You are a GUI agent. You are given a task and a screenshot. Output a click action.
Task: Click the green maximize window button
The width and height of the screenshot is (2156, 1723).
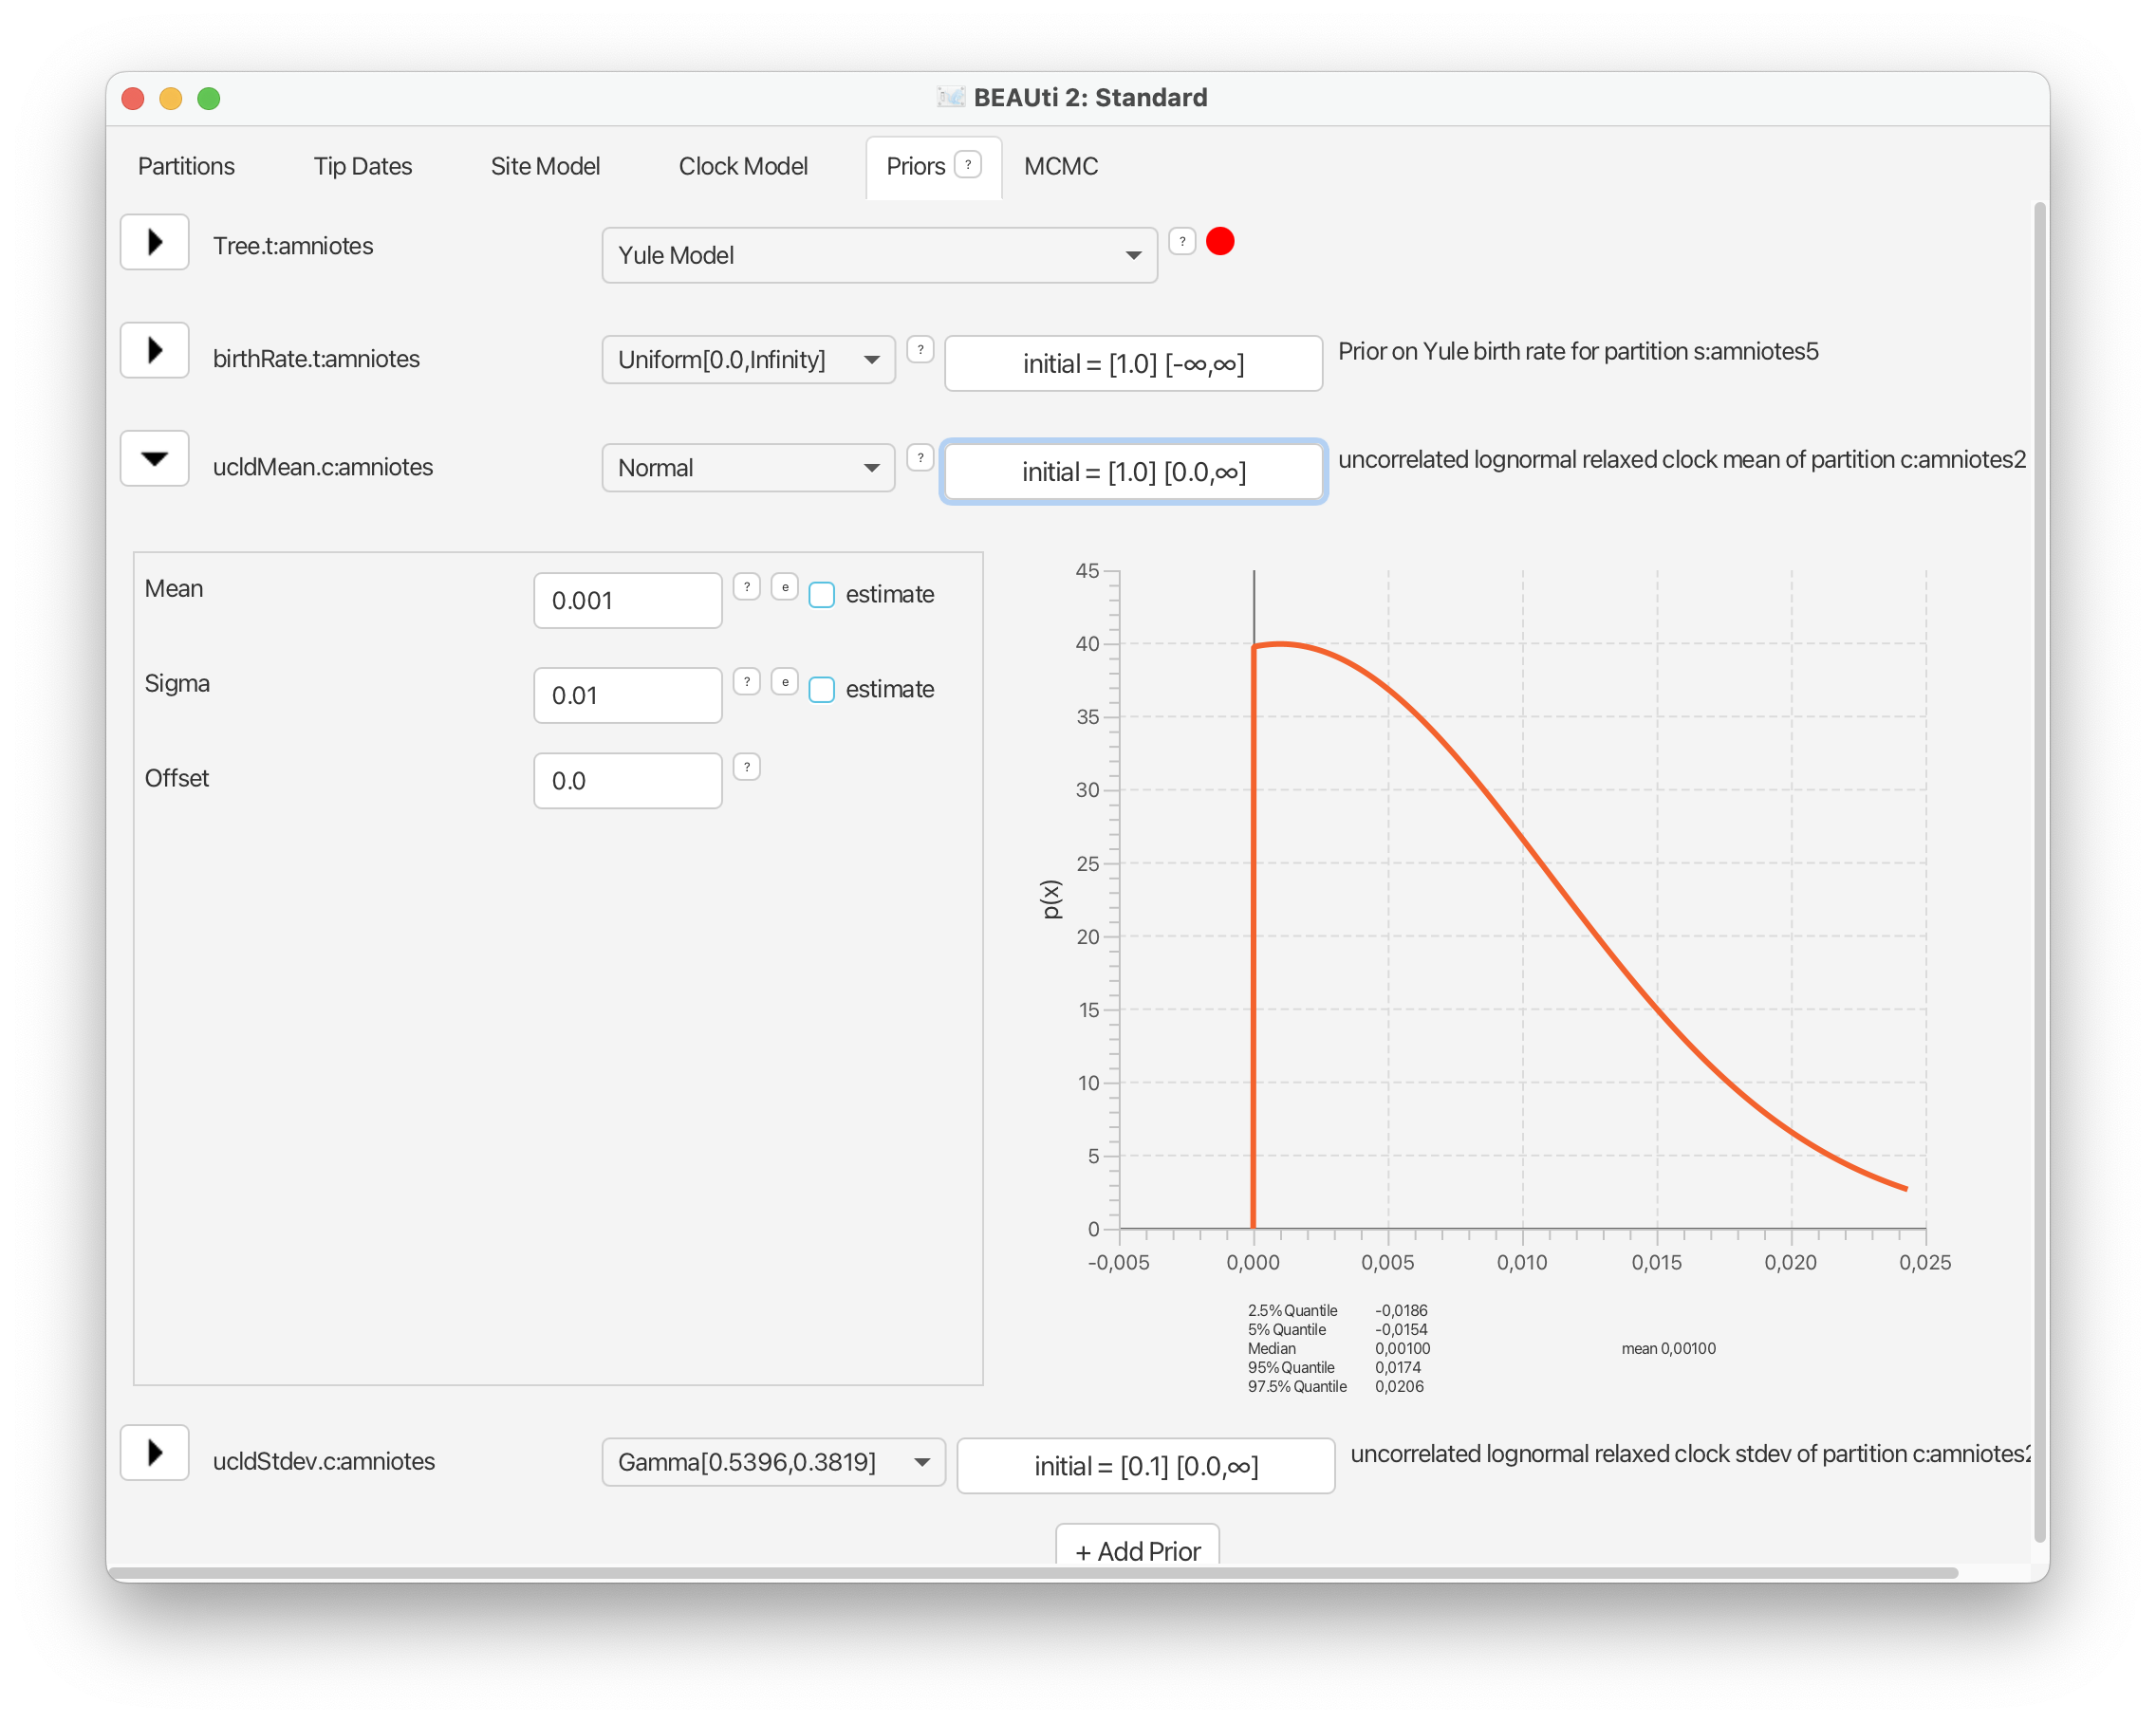[208, 98]
